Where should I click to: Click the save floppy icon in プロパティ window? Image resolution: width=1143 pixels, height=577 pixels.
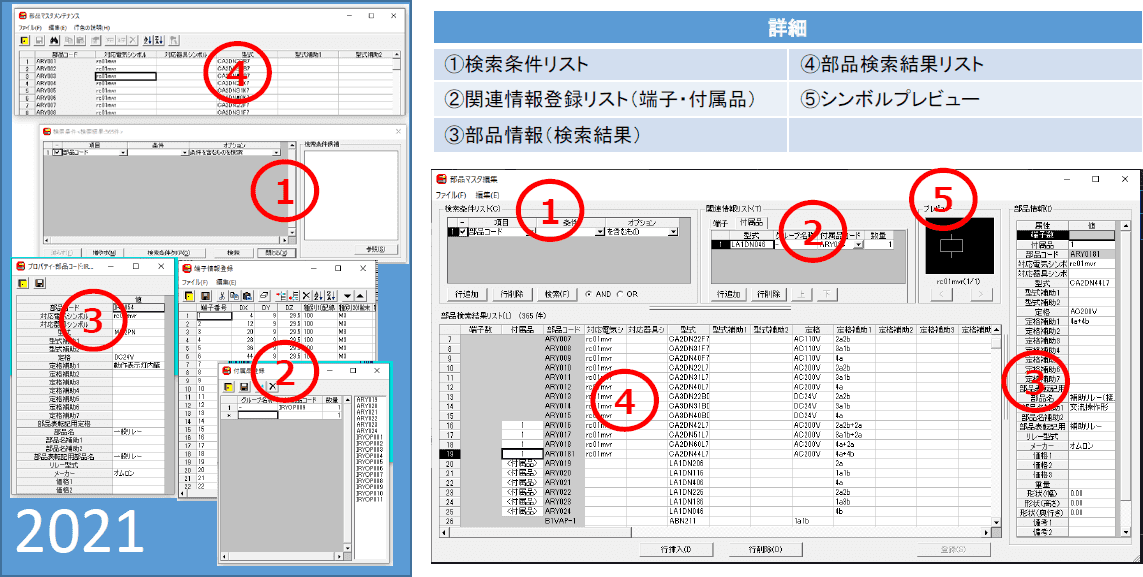click(x=39, y=283)
